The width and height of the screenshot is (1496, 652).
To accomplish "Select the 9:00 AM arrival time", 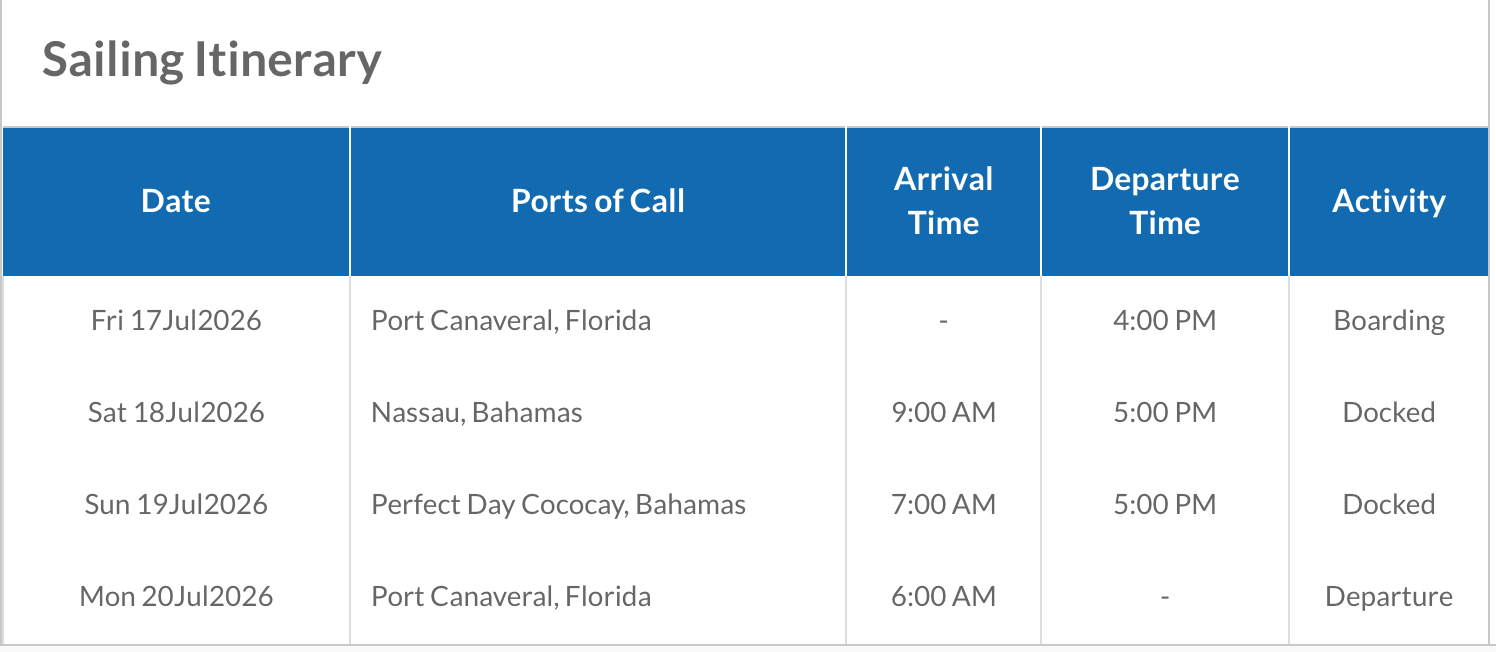I will pos(943,413).
